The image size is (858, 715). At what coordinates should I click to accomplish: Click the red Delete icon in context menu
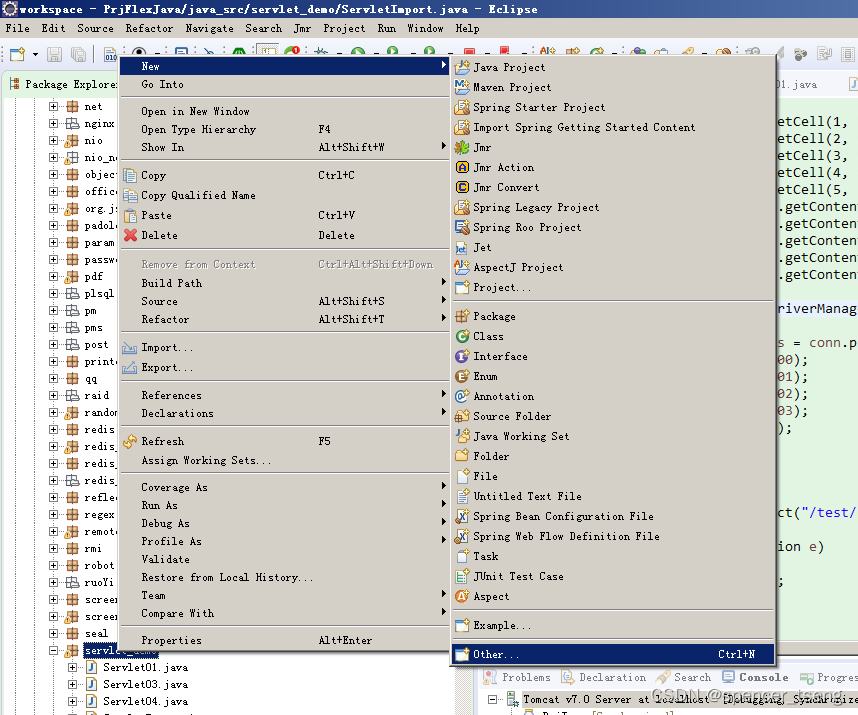pos(130,235)
